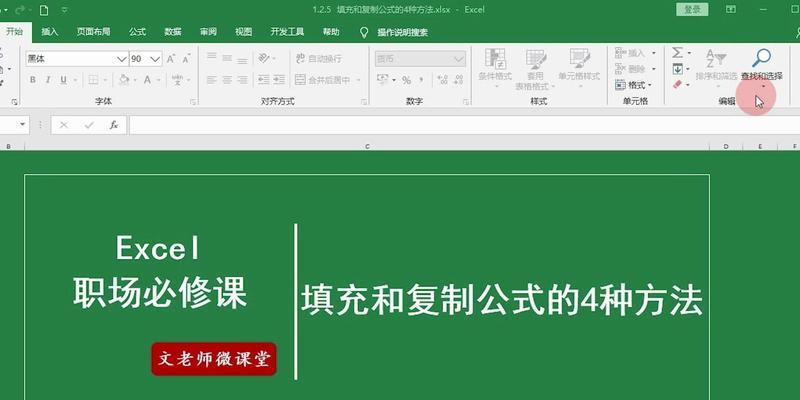This screenshot has height=400, width=800.
Task: Click the borders icon
Action: point(93,80)
